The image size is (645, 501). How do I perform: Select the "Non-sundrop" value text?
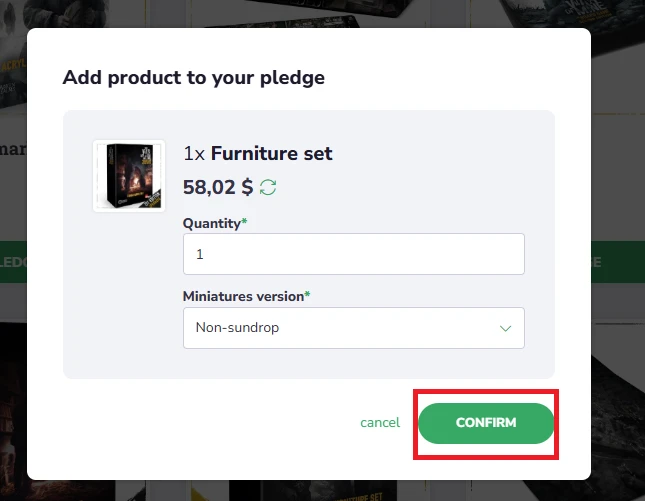236,328
